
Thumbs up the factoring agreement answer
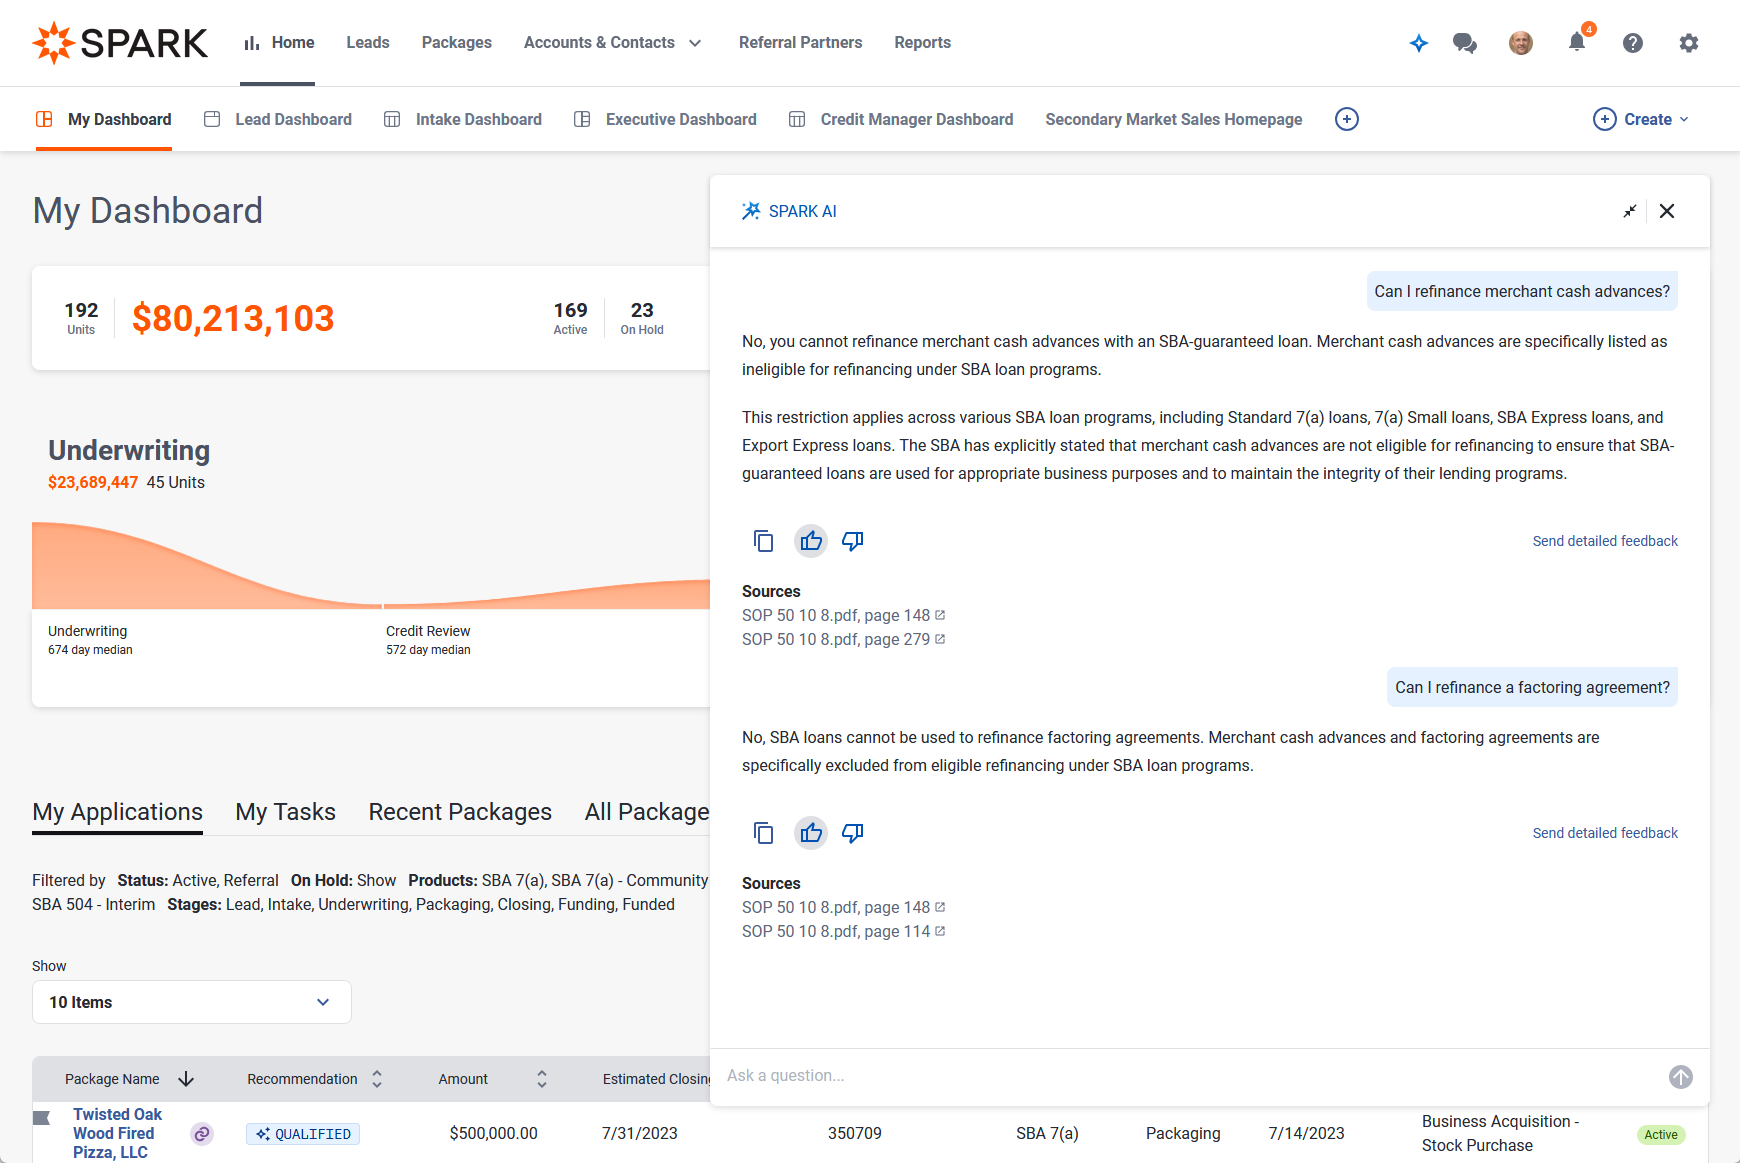click(811, 833)
